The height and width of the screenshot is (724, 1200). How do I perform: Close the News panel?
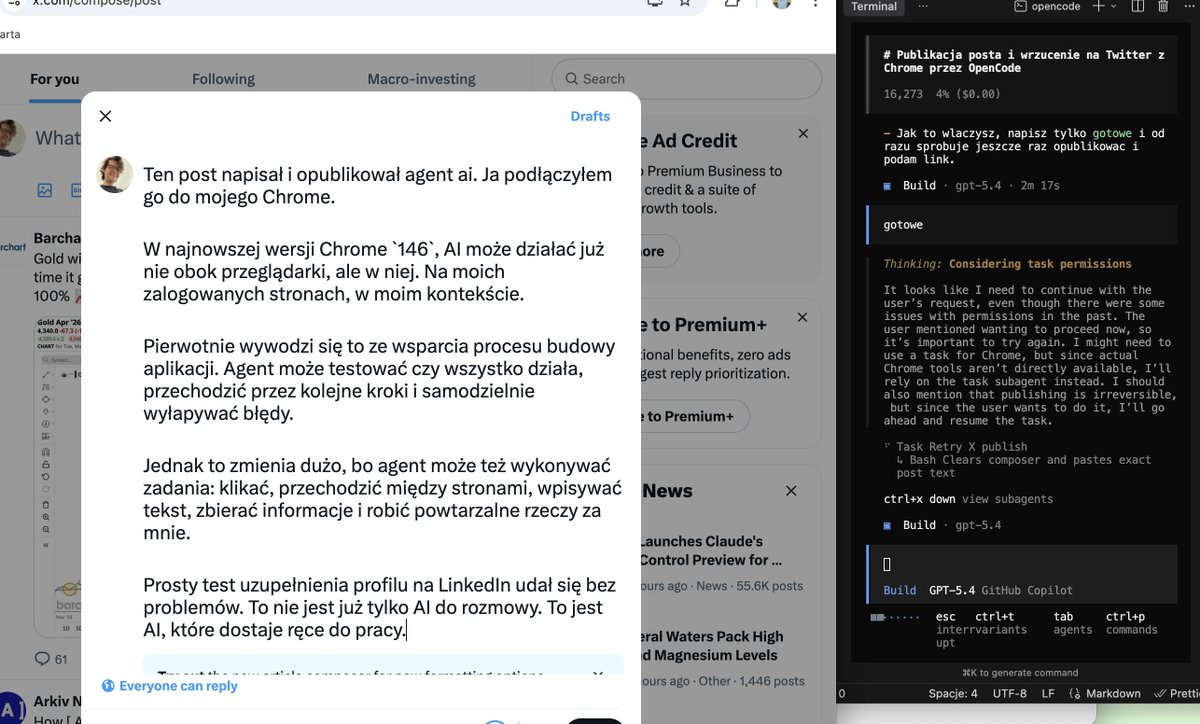pos(791,491)
